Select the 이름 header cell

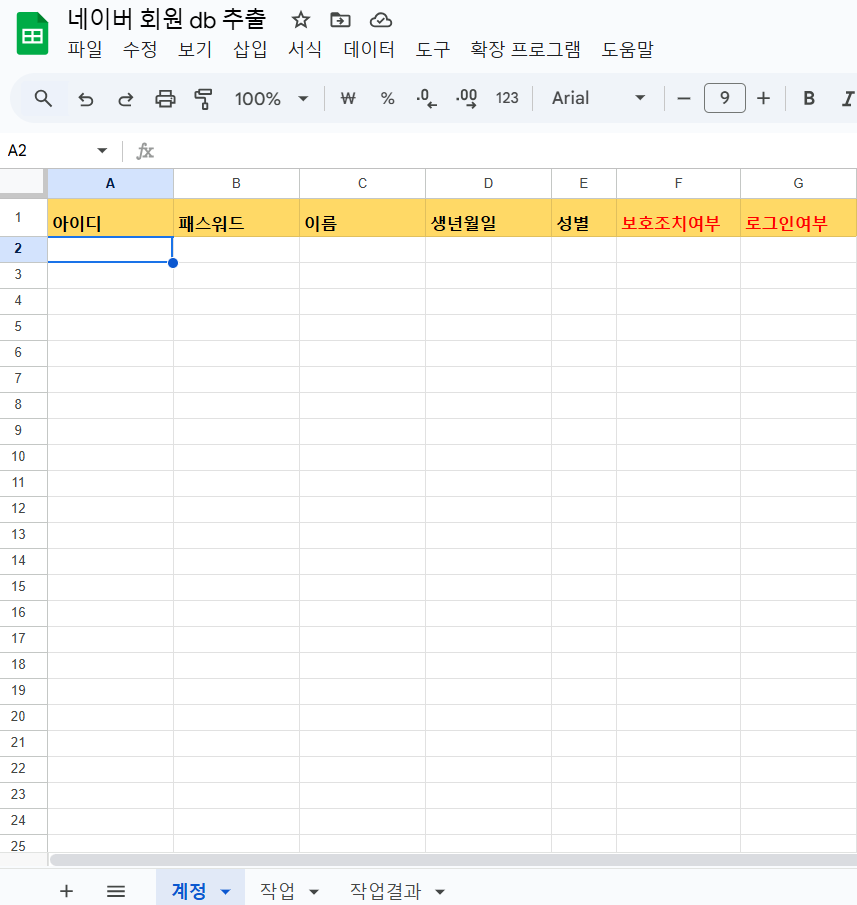tap(362, 218)
